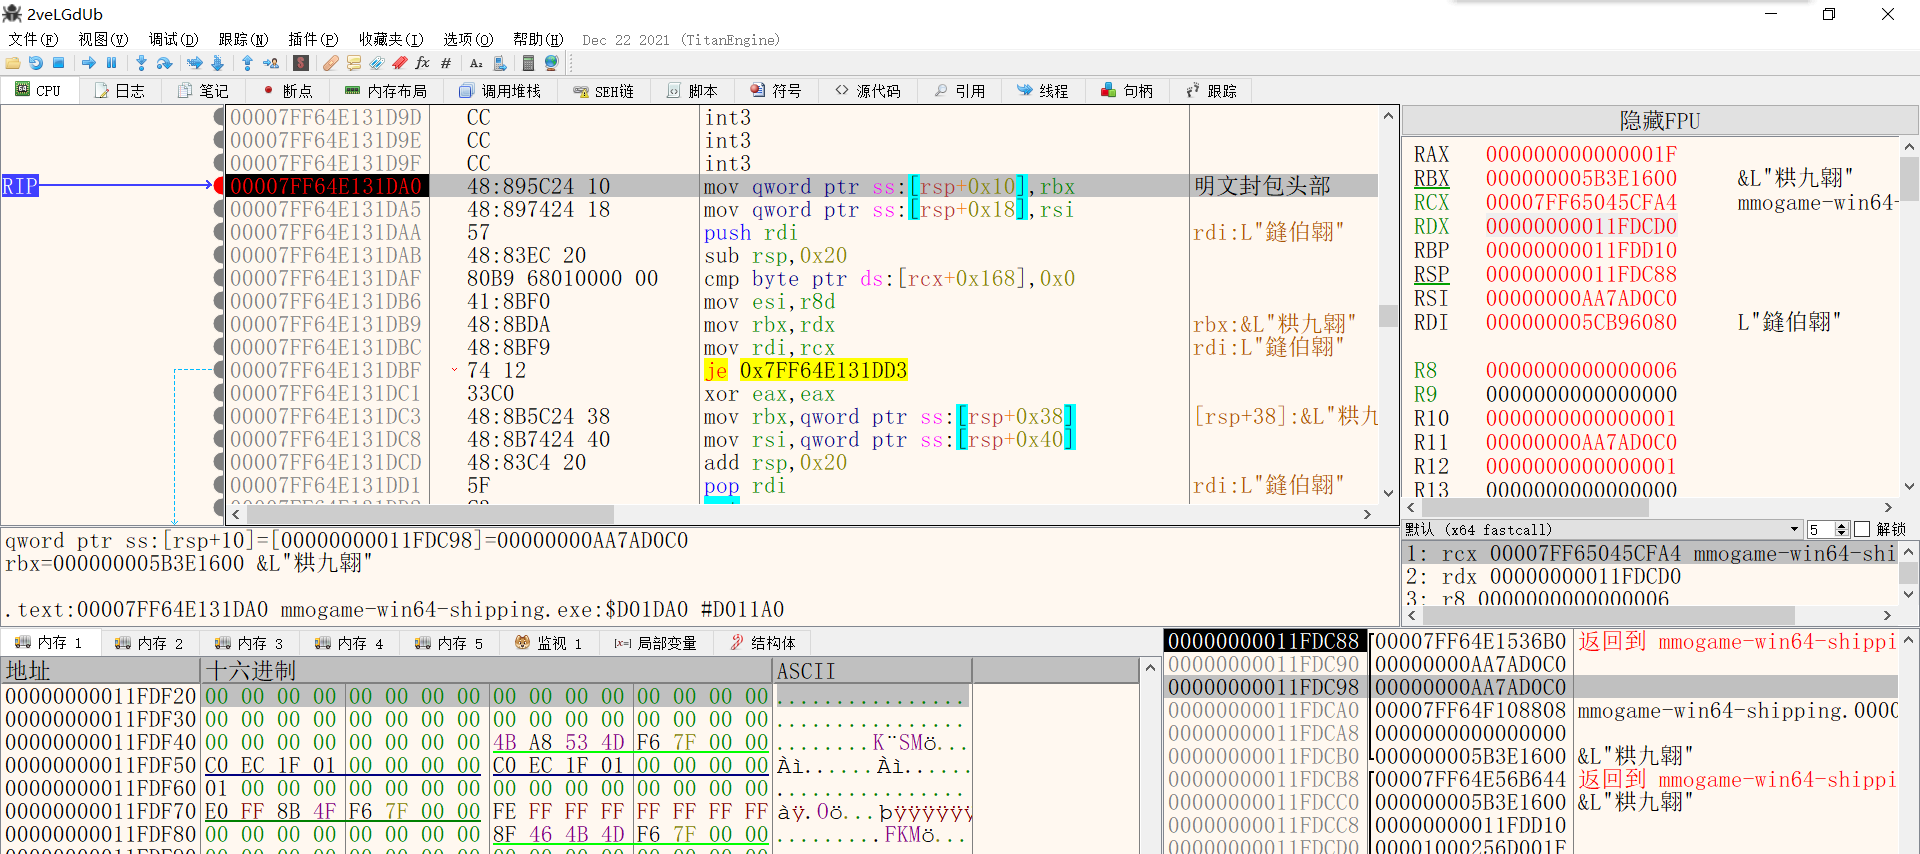Open the labels tag icon
1920x854 pixels.
377,63
